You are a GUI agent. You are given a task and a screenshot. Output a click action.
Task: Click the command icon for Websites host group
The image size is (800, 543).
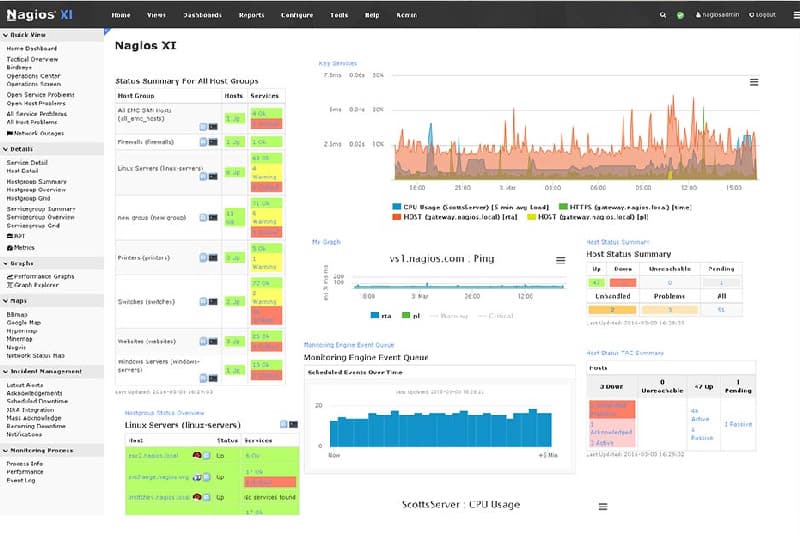213,341
